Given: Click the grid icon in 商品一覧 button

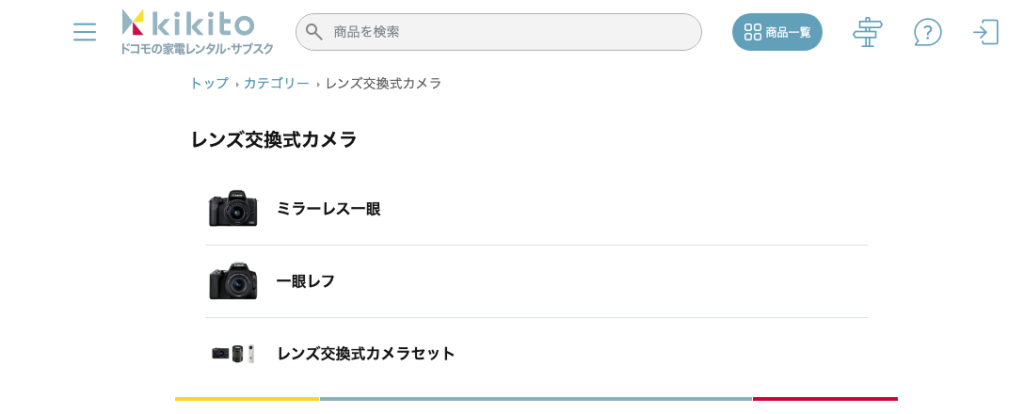Looking at the screenshot, I should pos(753,32).
